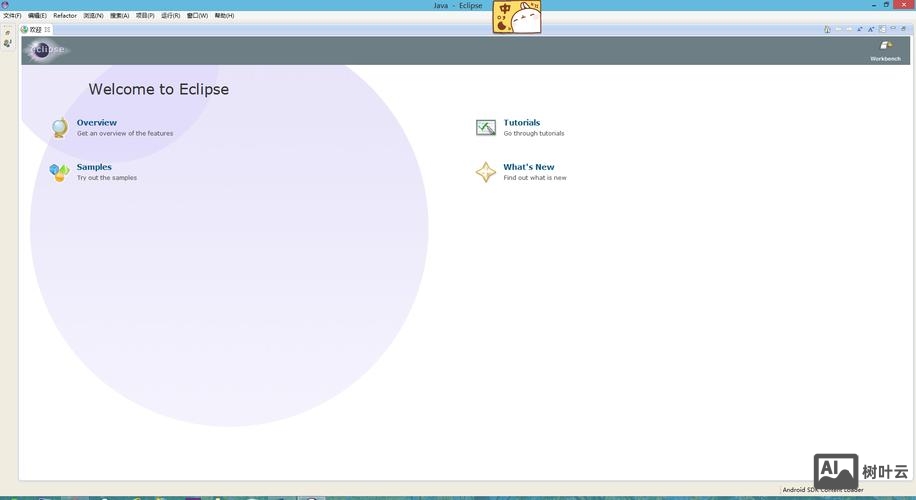This screenshot has width=916, height=500.
Task: Click the Customize page layout icon
Action: pos(882,29)
